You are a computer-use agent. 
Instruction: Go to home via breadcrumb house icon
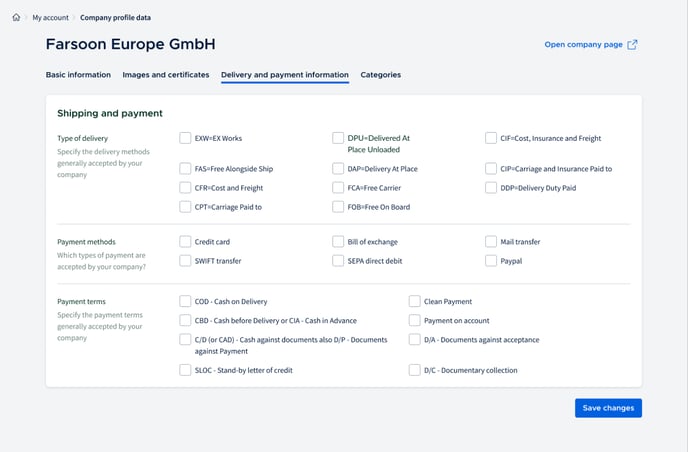pos(16,18)
